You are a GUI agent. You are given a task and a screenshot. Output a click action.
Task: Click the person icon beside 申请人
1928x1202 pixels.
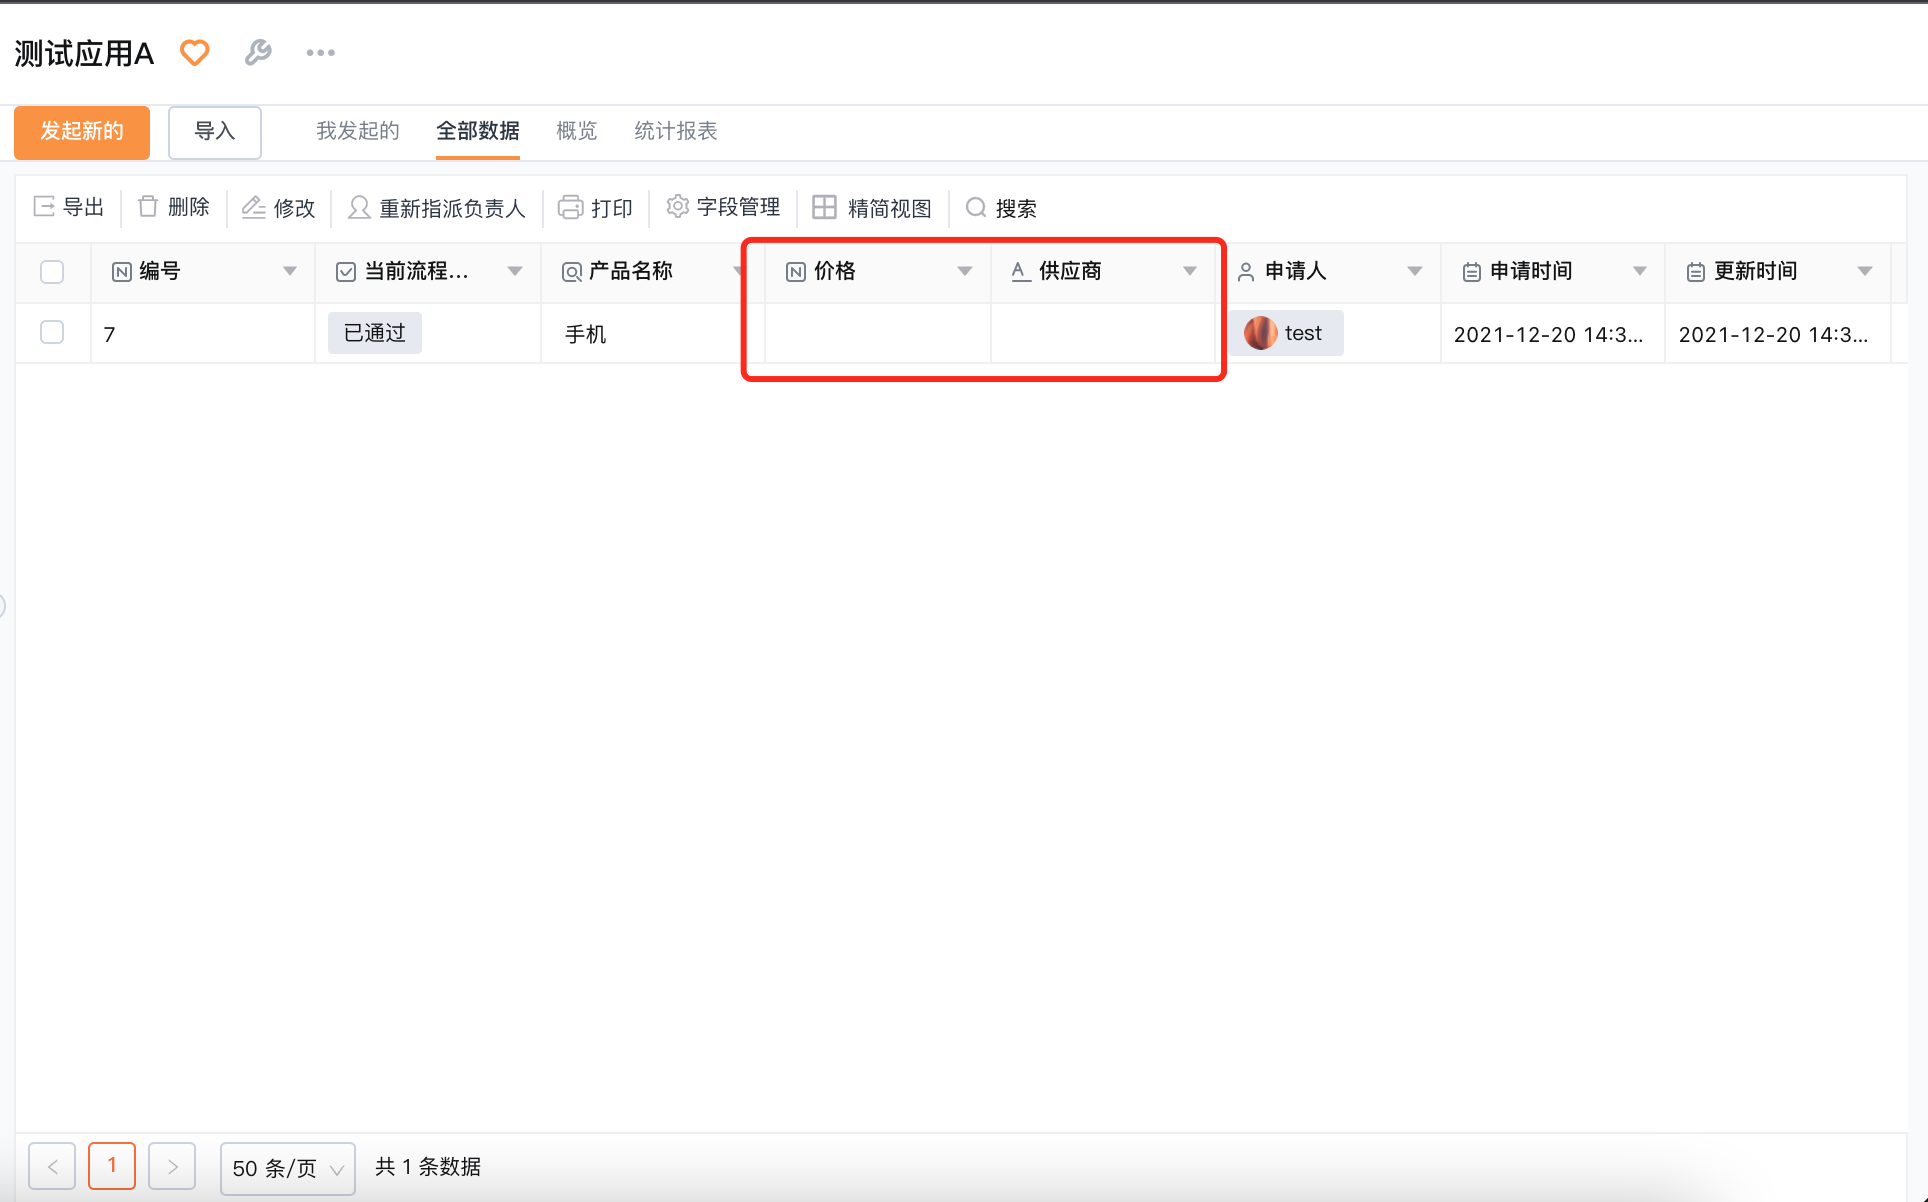tap(1246, 272)
